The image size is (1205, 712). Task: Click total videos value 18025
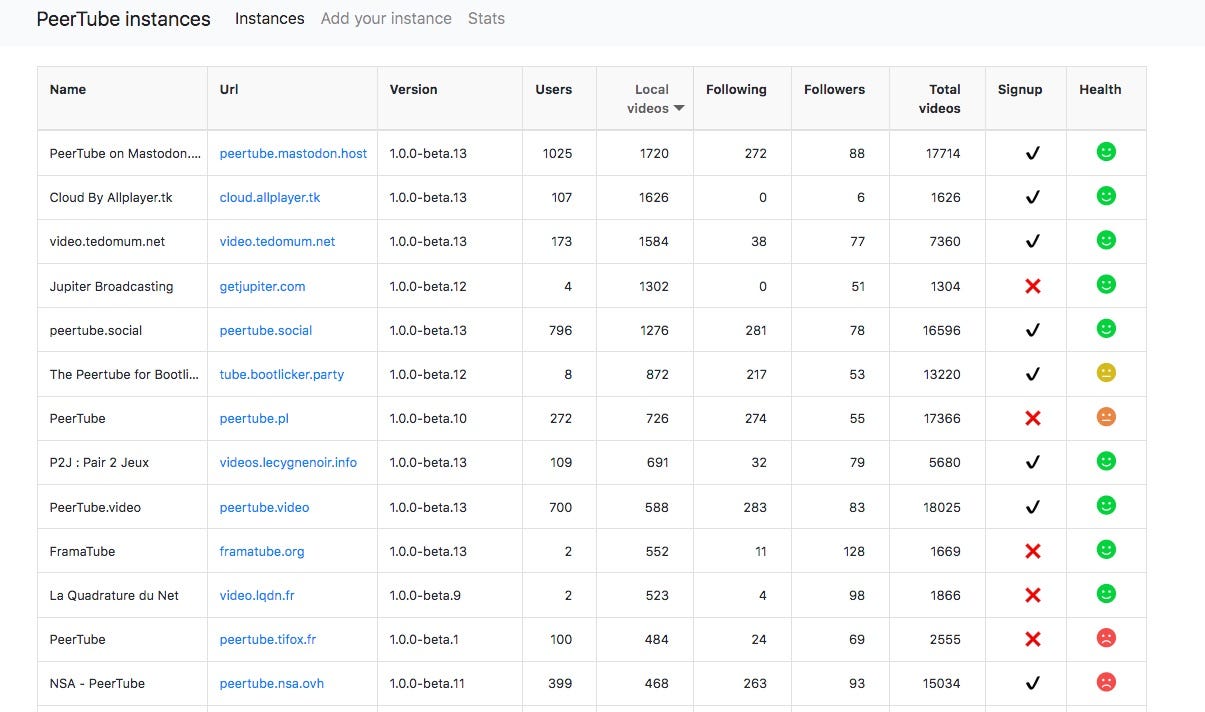click(x=941, y=507)
